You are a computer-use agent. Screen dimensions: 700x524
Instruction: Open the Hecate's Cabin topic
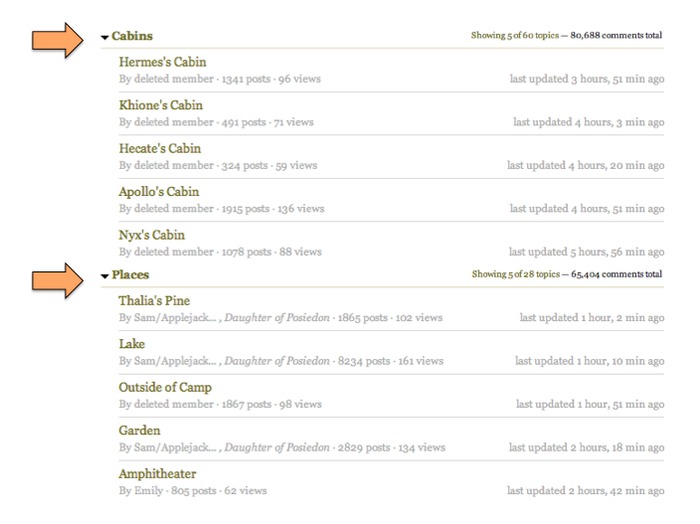tap(160, 149)
